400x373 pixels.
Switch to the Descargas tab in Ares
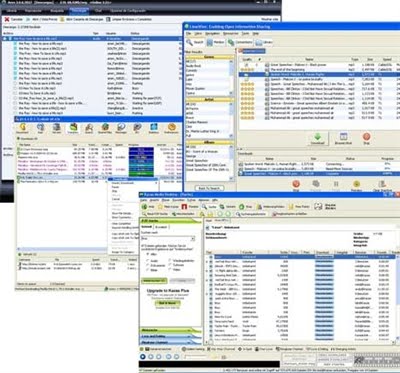point(79,11)
